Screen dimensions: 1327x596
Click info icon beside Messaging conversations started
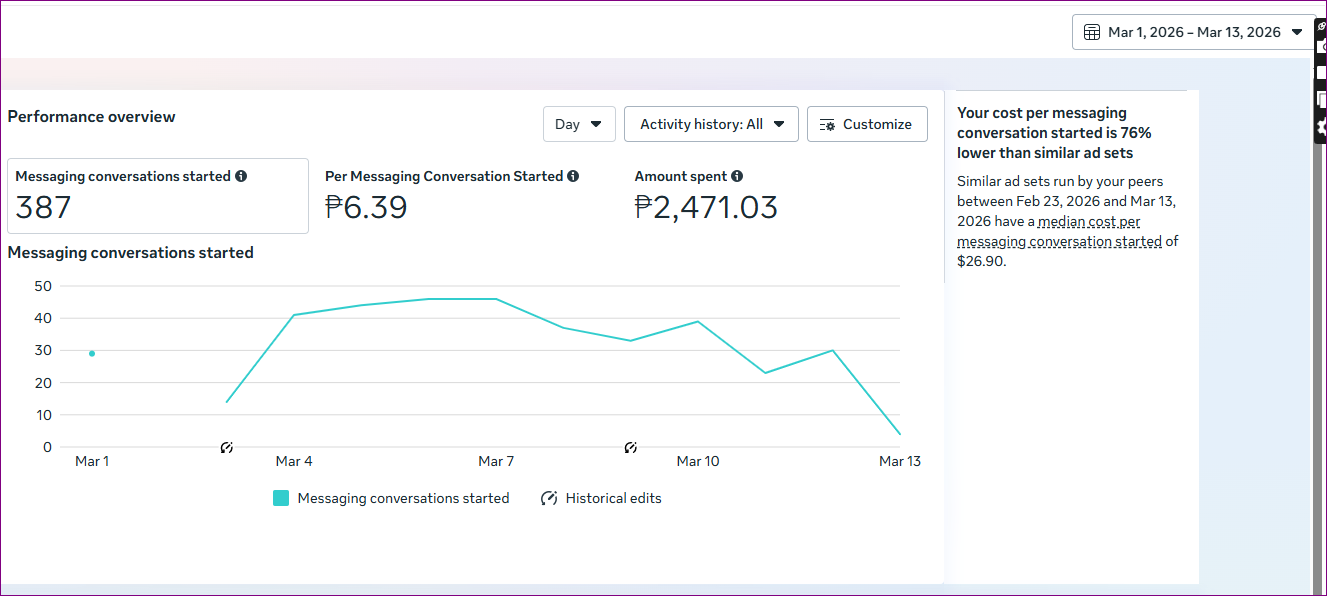coord(240,176)
